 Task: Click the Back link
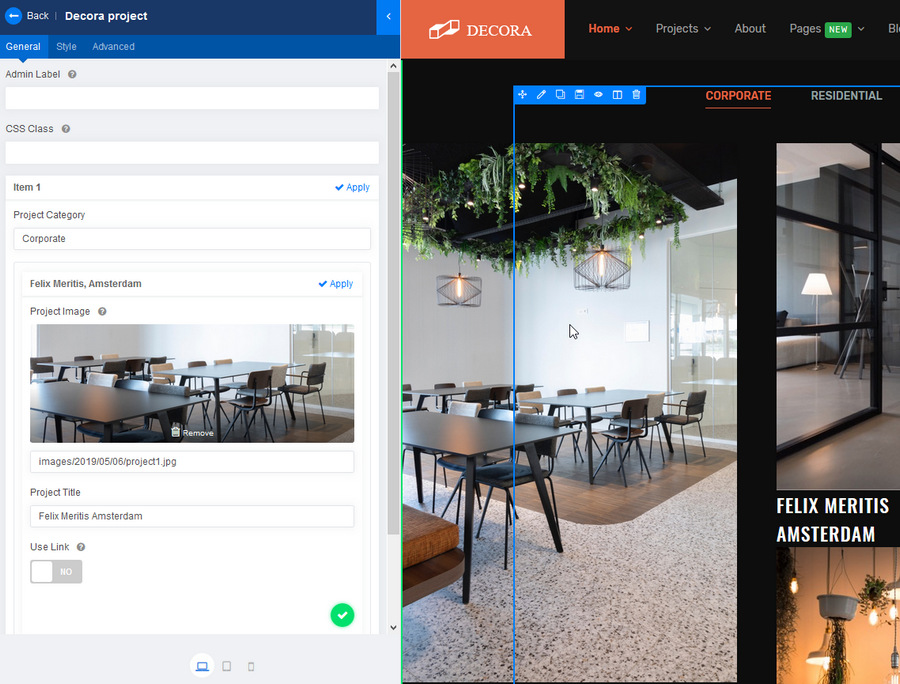(x=37, y=15)
